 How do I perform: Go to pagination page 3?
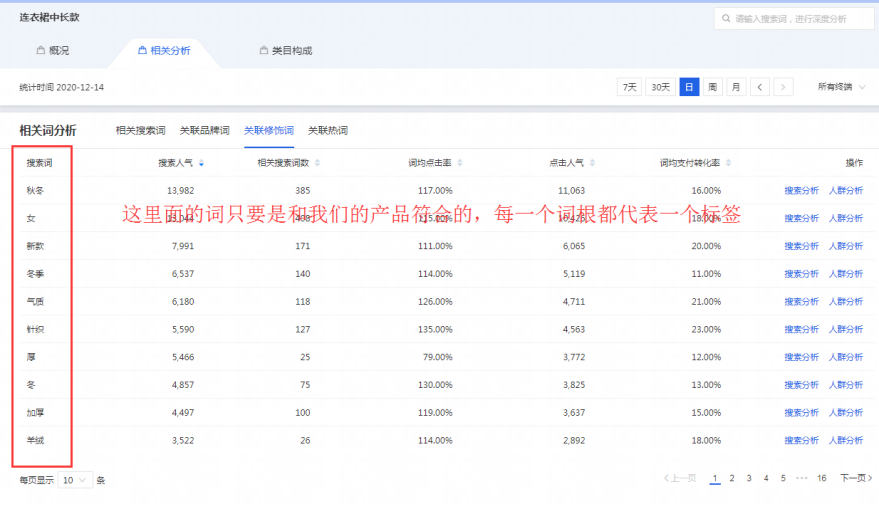(749, 478)
